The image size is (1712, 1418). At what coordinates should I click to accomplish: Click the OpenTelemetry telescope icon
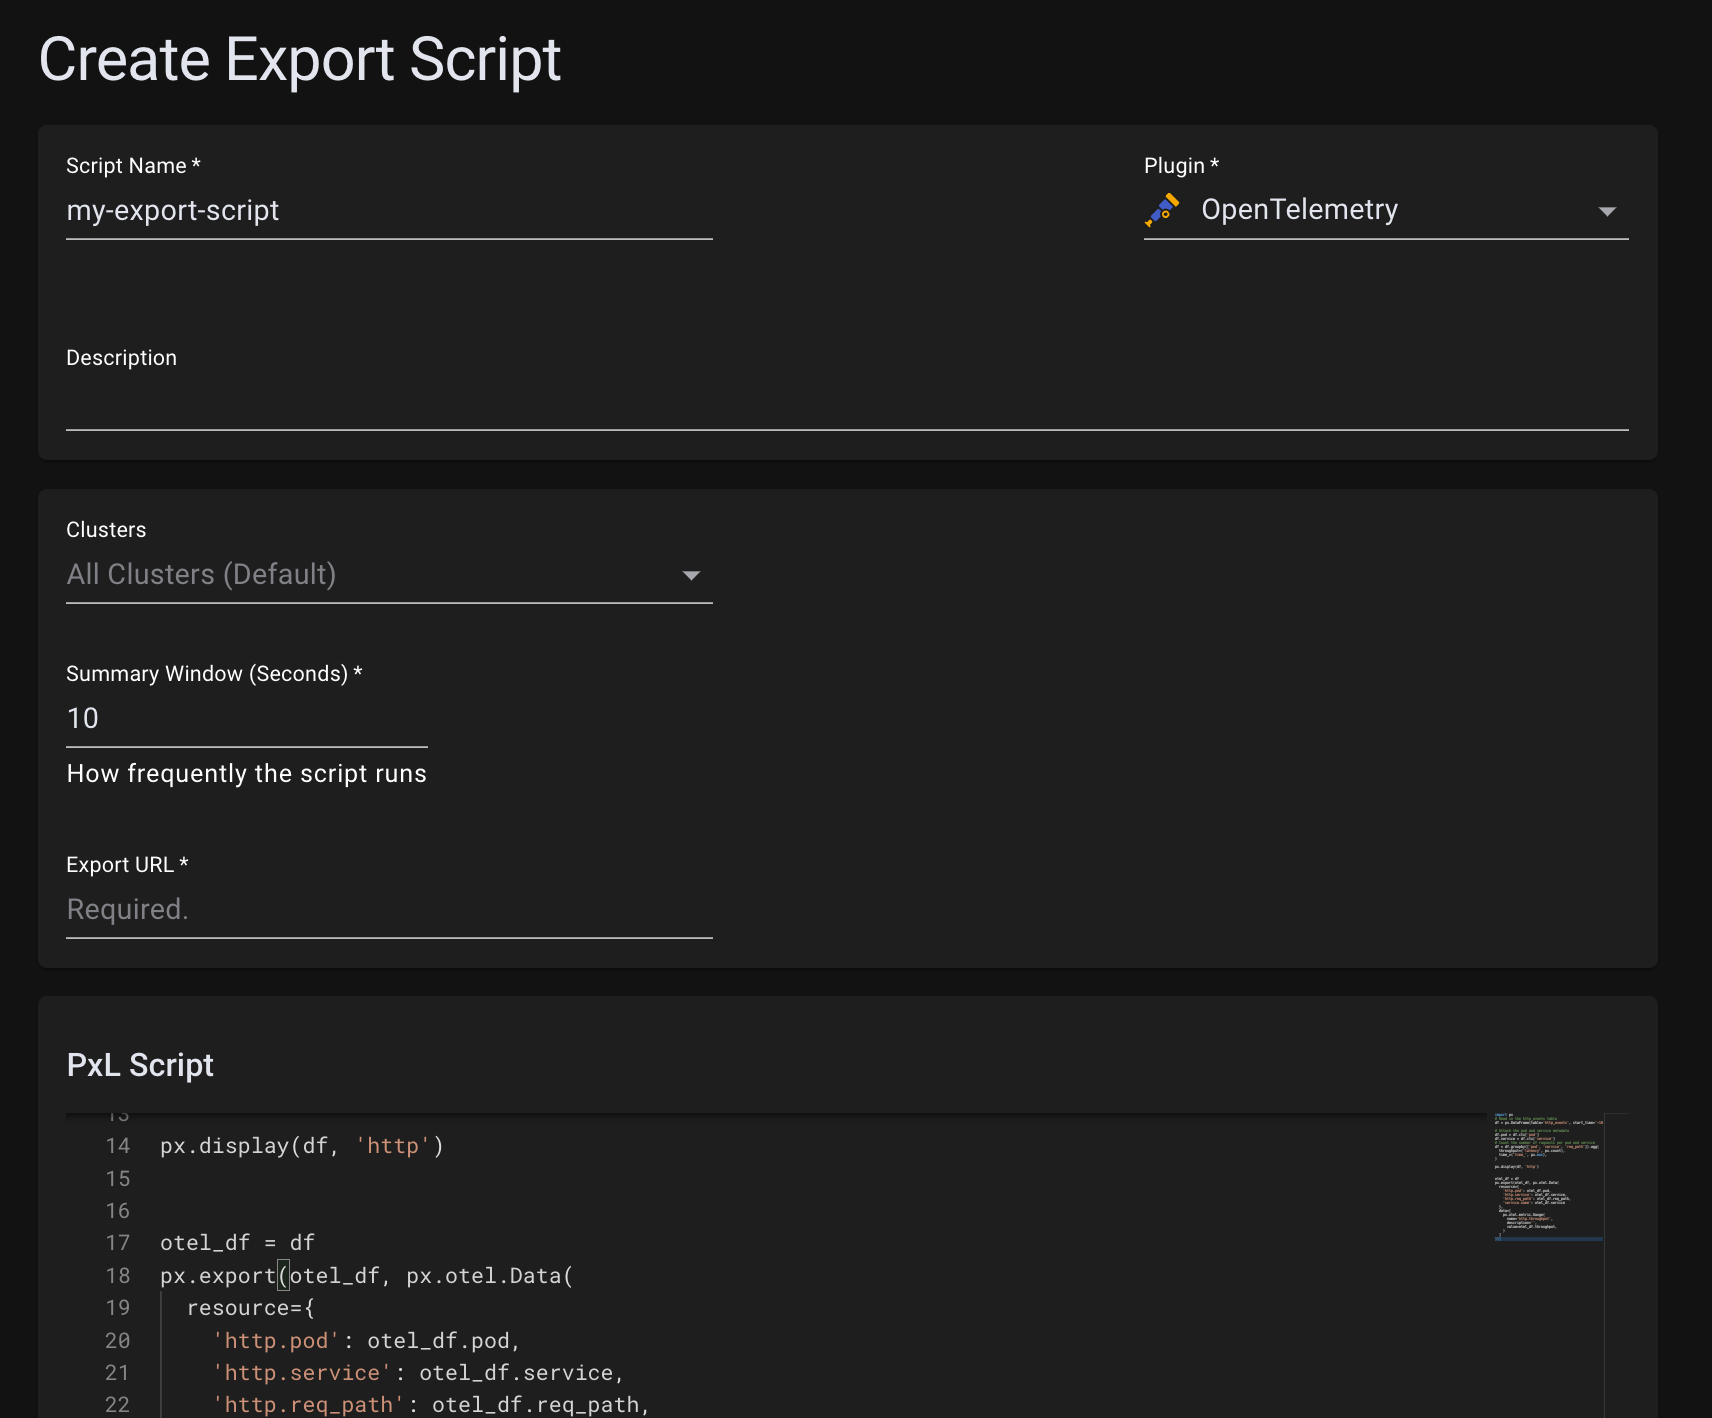click(1162, 210)
